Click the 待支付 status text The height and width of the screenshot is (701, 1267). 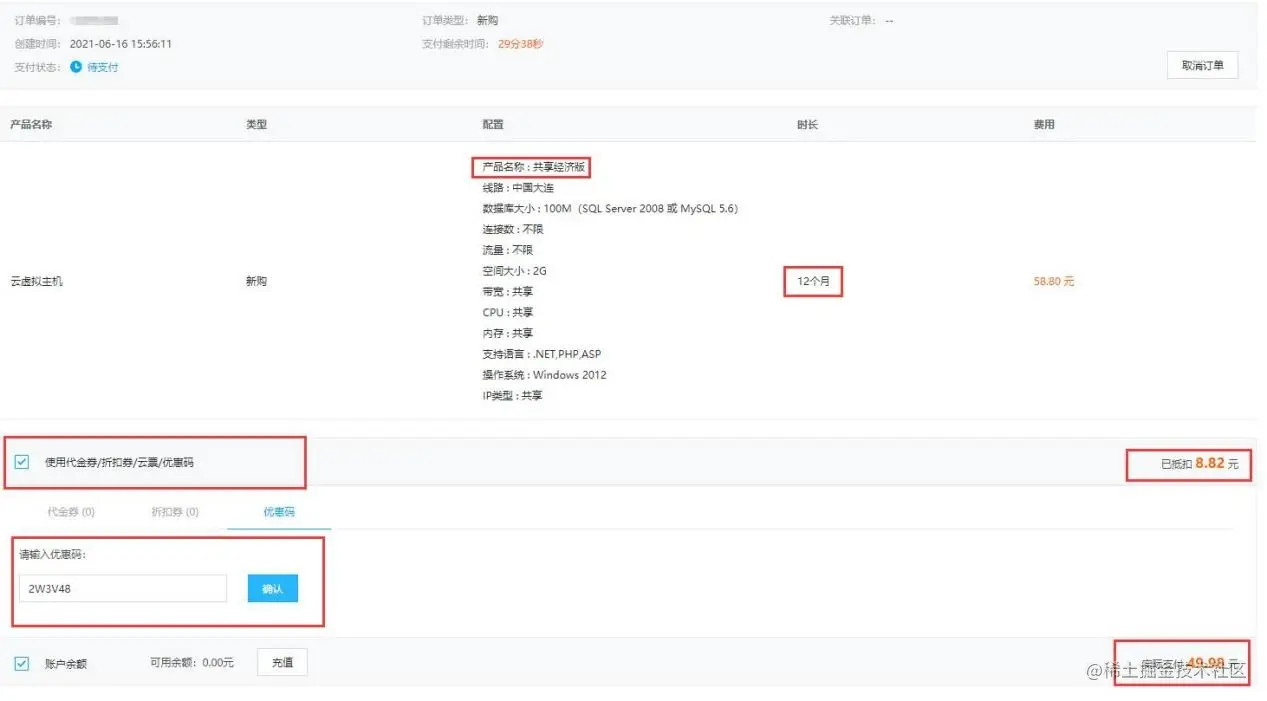click(103, 67)
